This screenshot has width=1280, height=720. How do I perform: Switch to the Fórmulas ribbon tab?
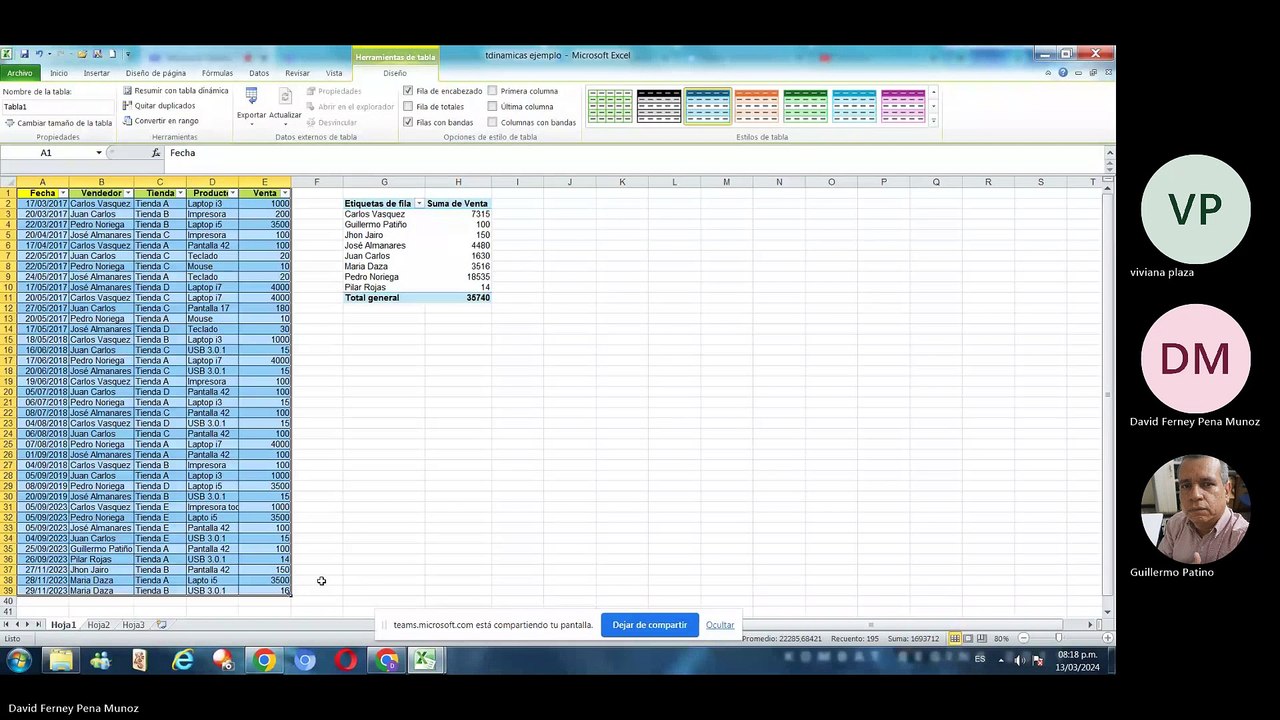point(217,73)
